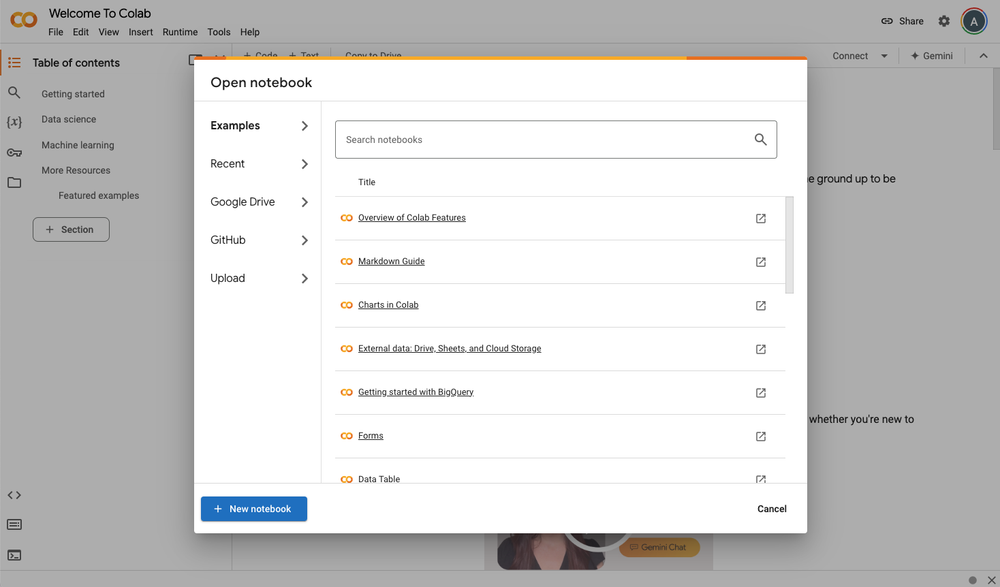This screenshot has width=1000, height=587.
Task: Open the Forms notebook link
Action: point(371,436)
